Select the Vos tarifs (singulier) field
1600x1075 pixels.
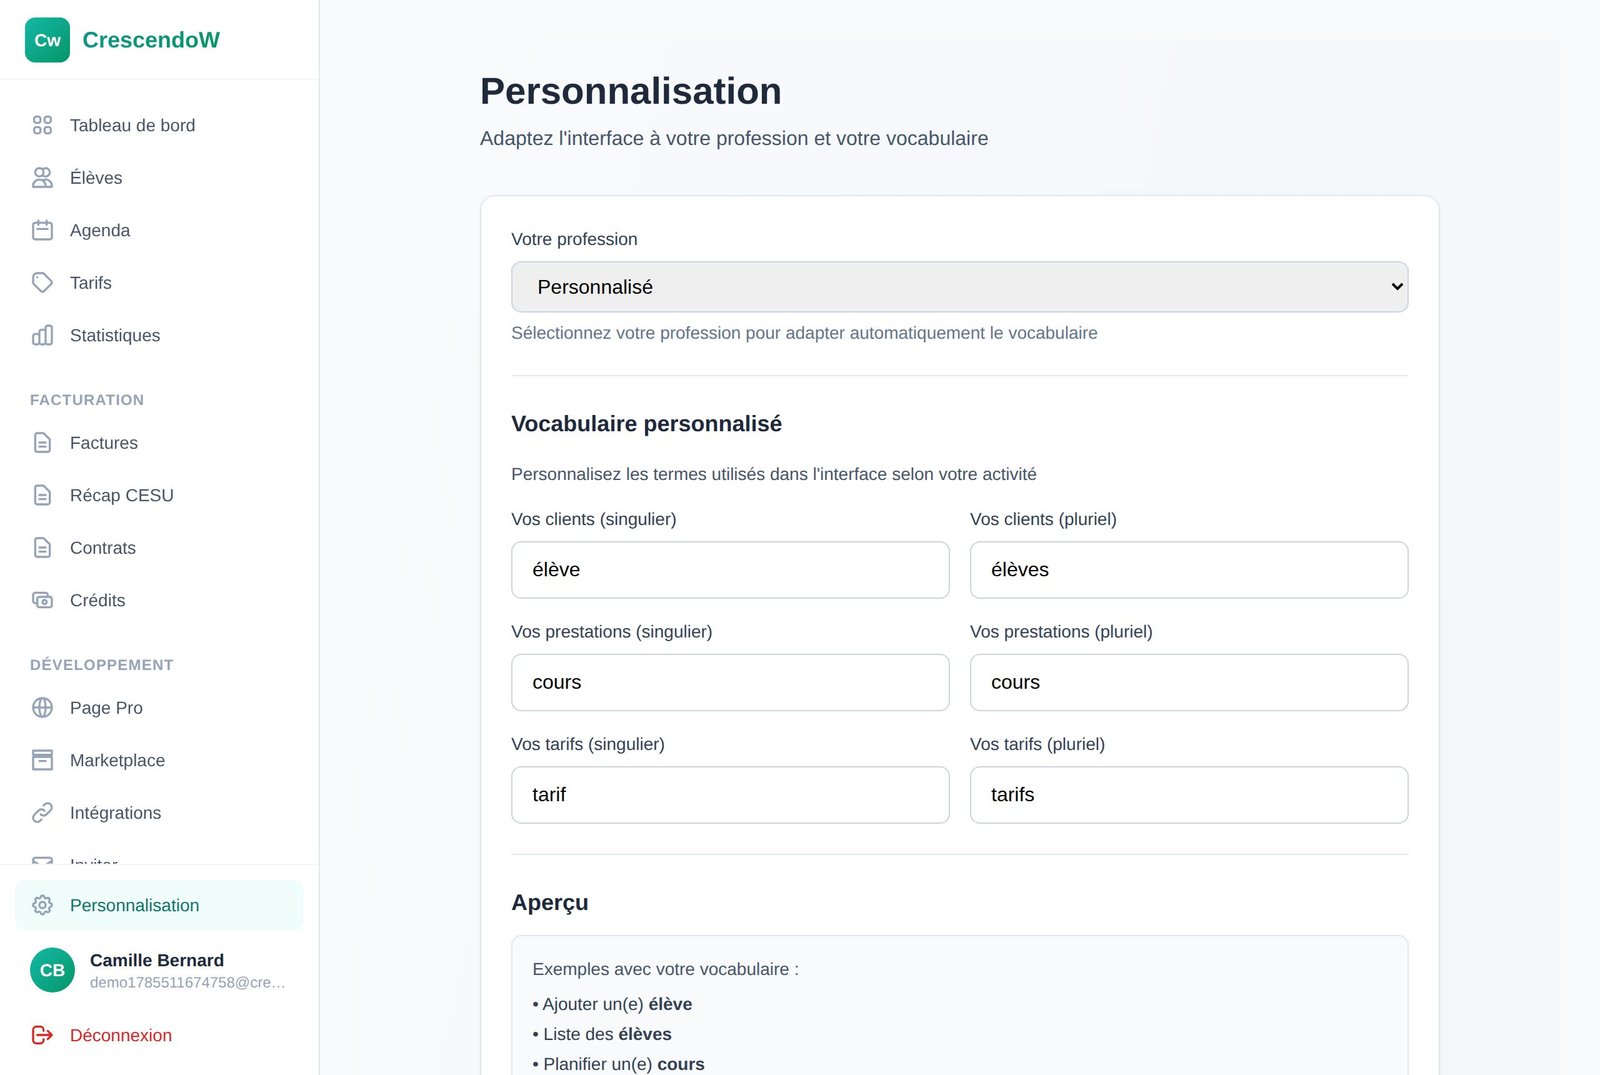coord(730,795)
